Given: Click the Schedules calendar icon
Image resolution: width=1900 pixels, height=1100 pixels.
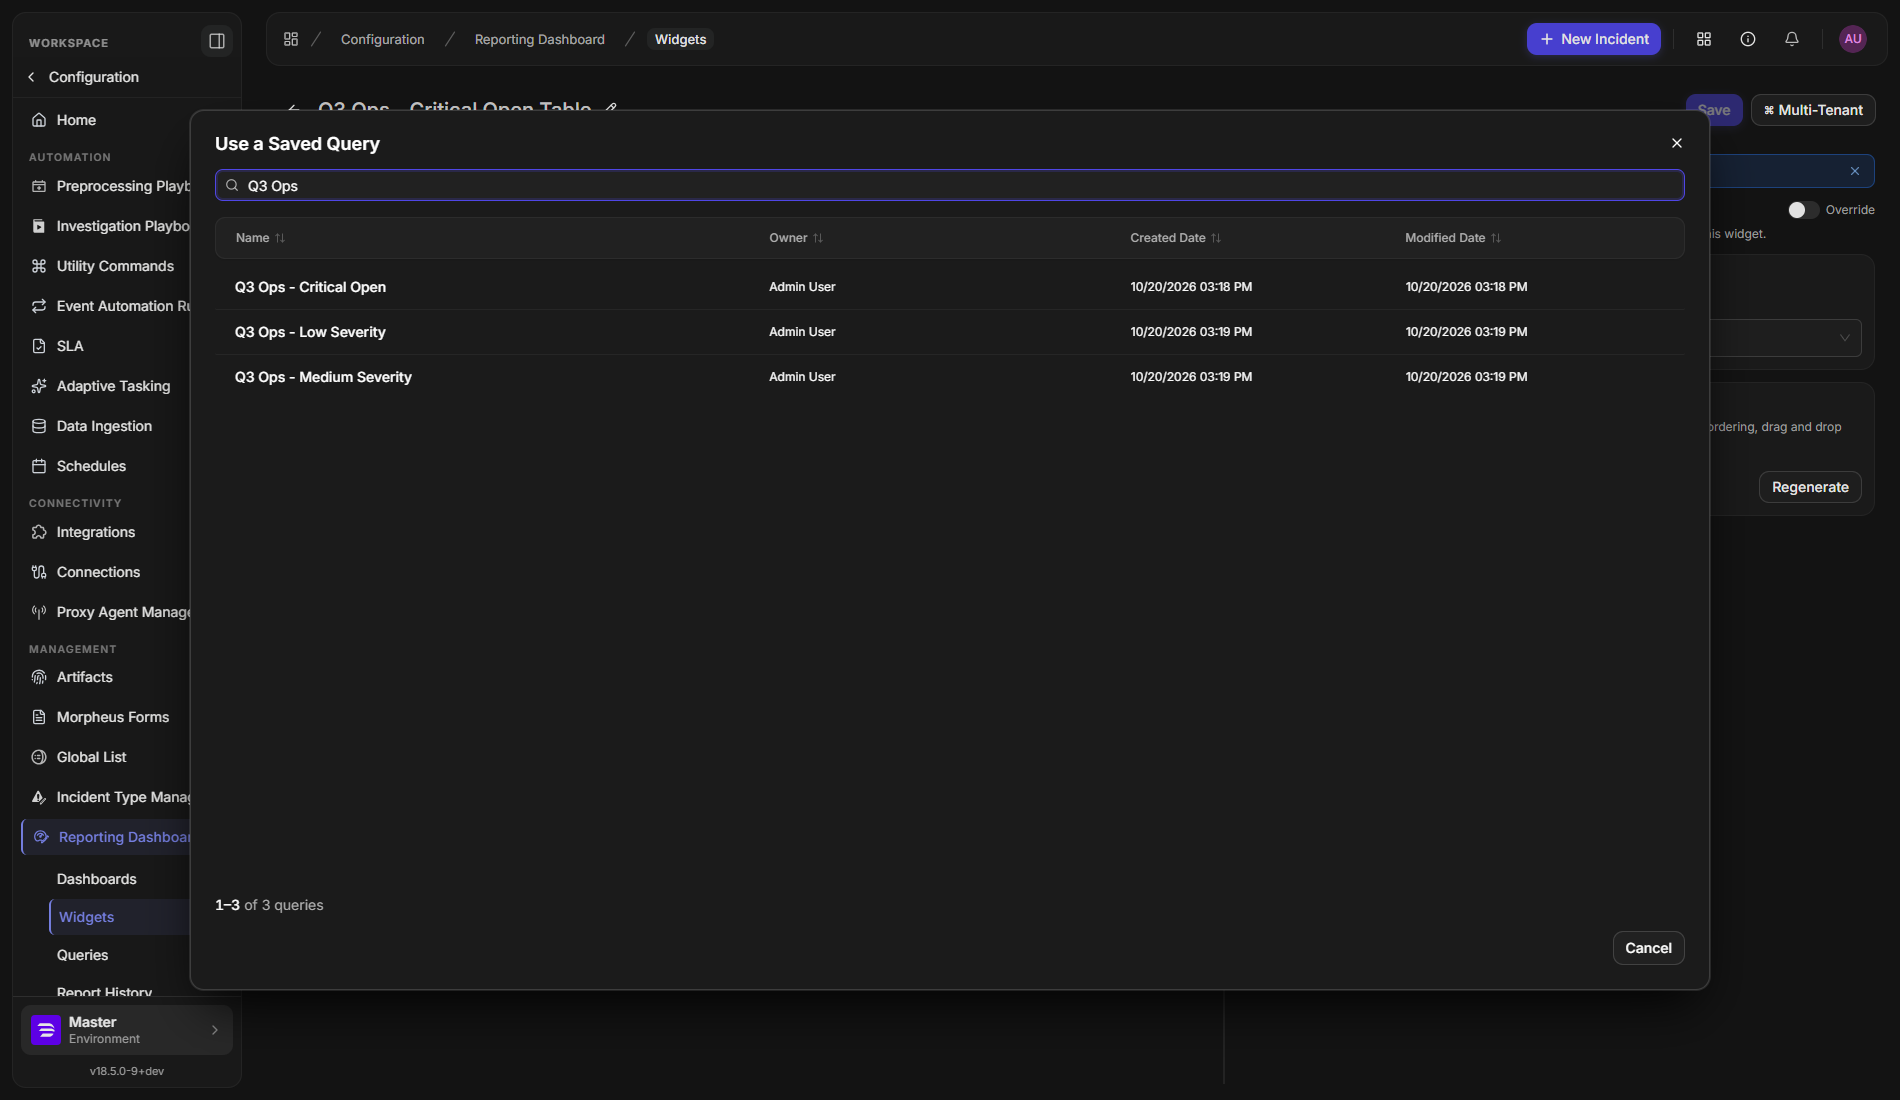Looking at the screenshot, I should [x=39, y=466].
